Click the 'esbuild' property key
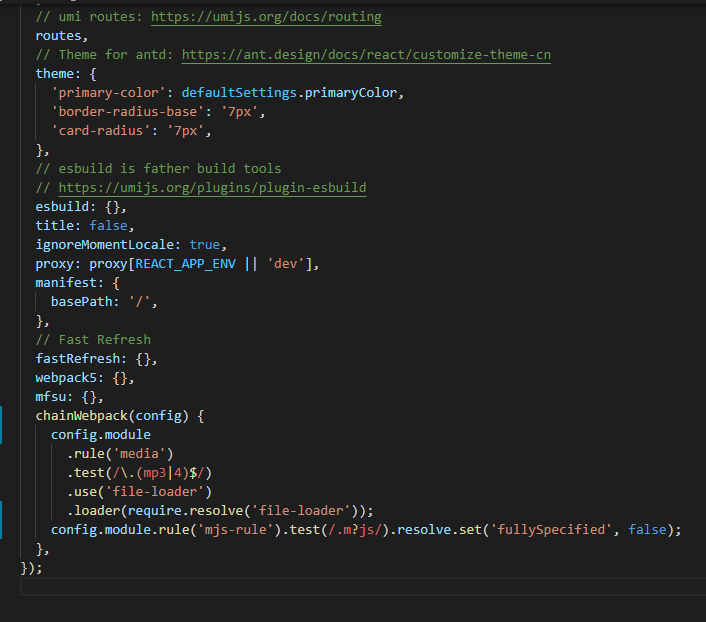This screenshot has height=622, width=706. pyautogui.click(x=62, y=207)
